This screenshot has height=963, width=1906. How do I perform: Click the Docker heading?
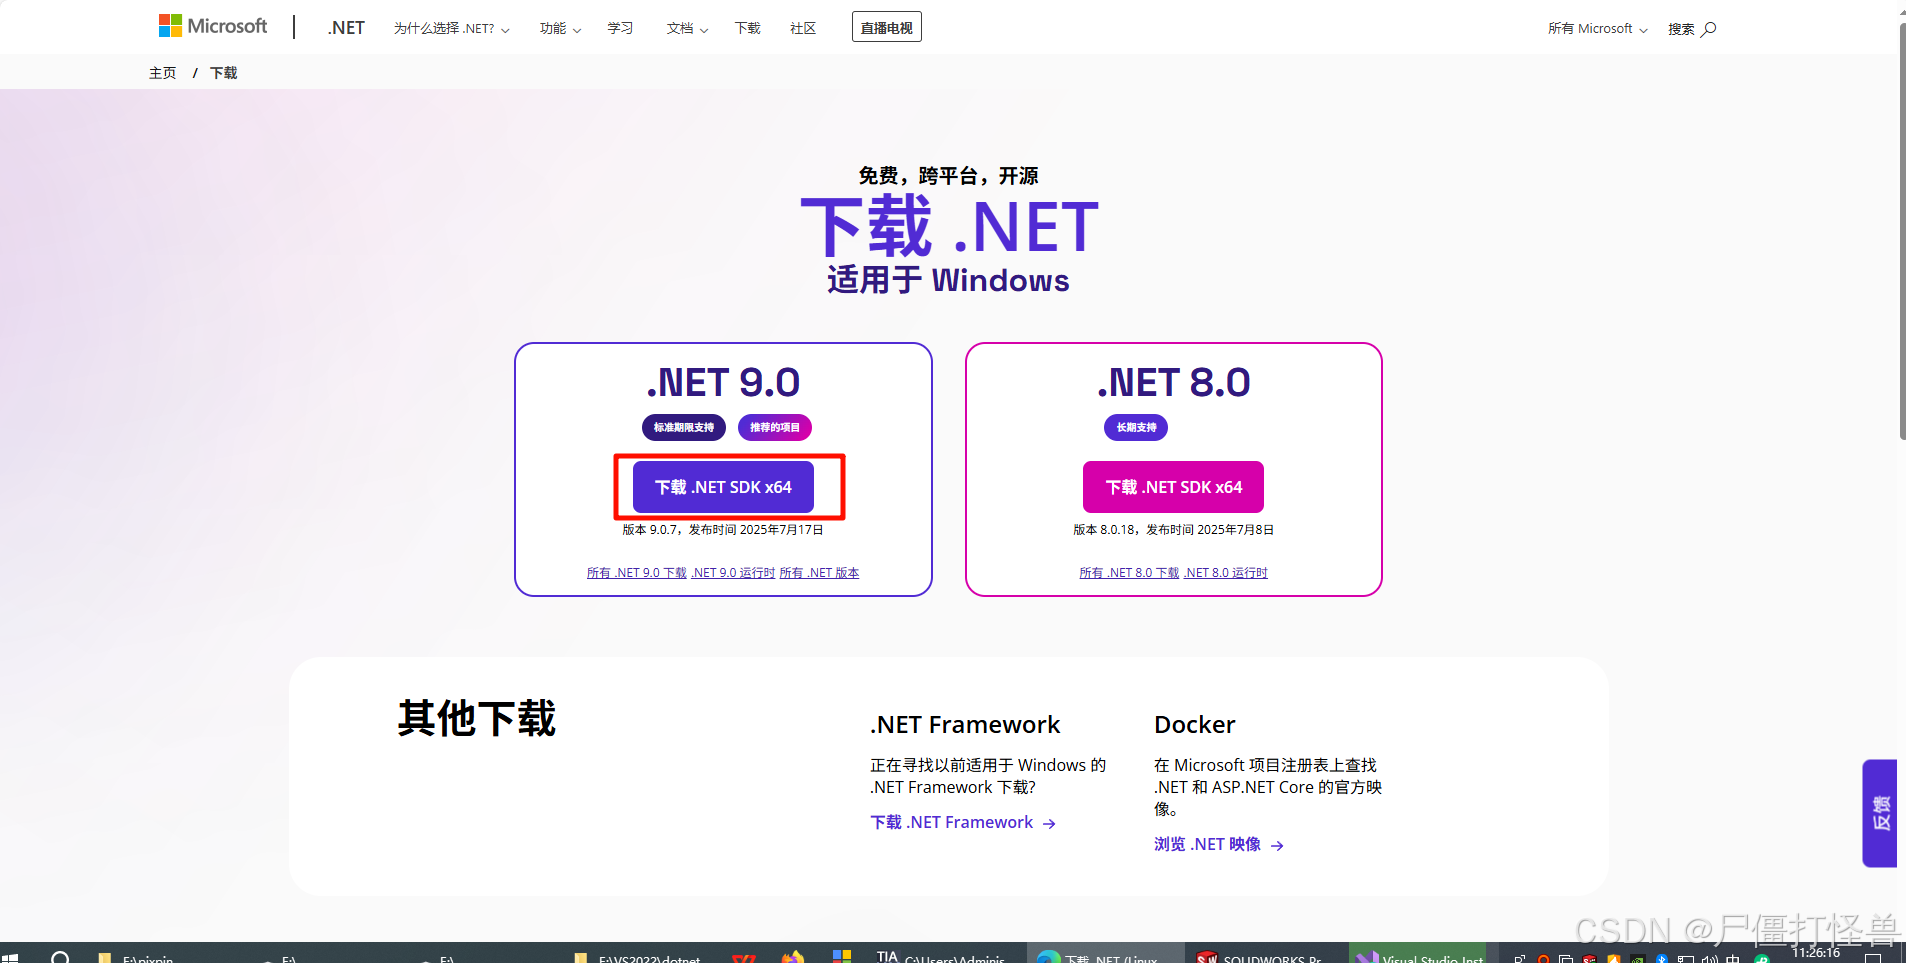pyautogui.click(x=1195, y=724)
